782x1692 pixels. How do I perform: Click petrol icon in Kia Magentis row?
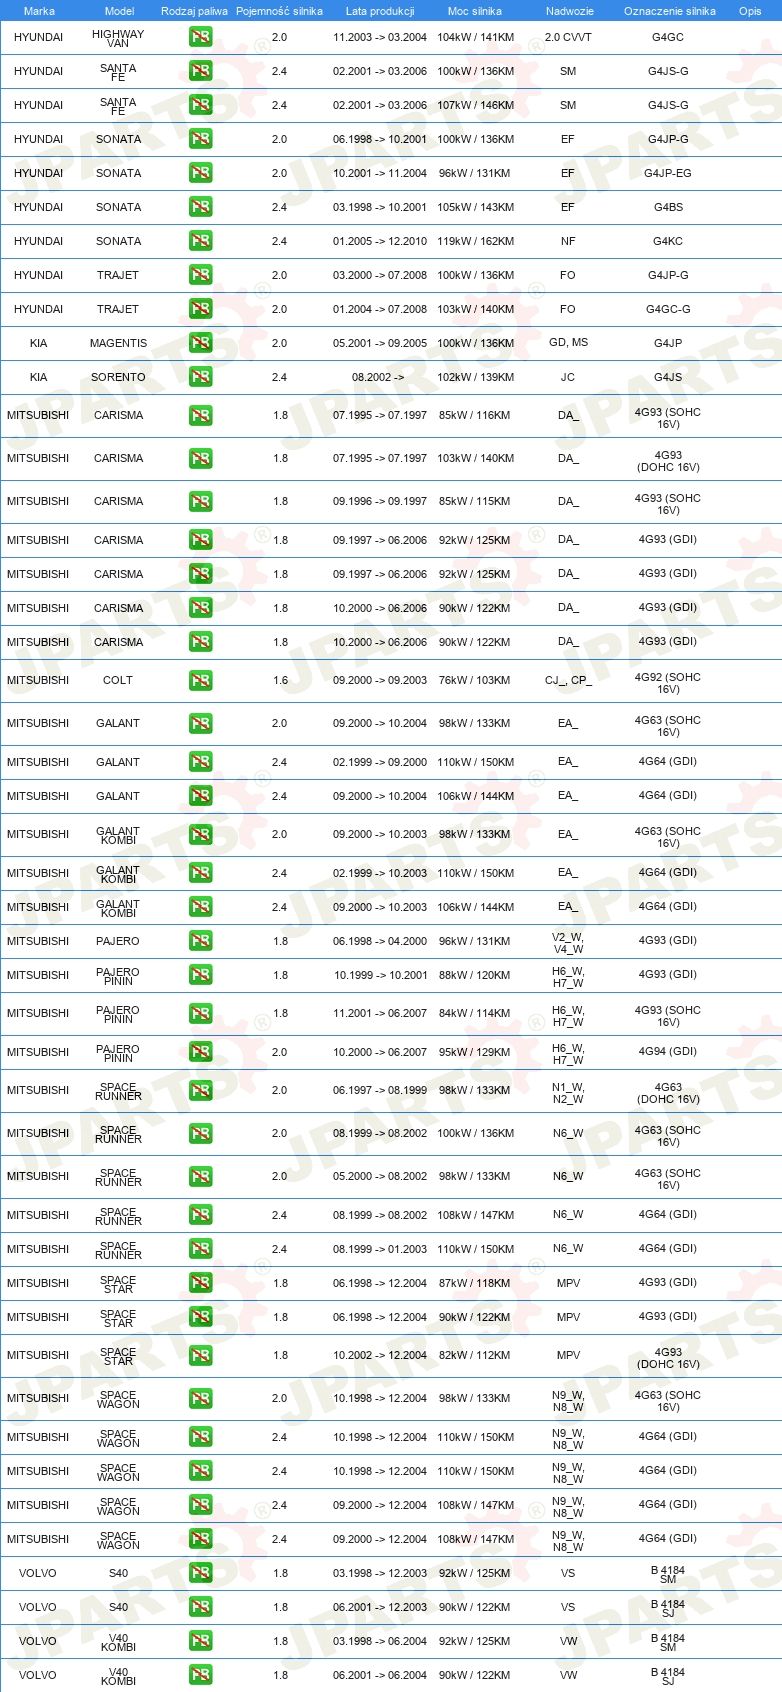point(200,343)
